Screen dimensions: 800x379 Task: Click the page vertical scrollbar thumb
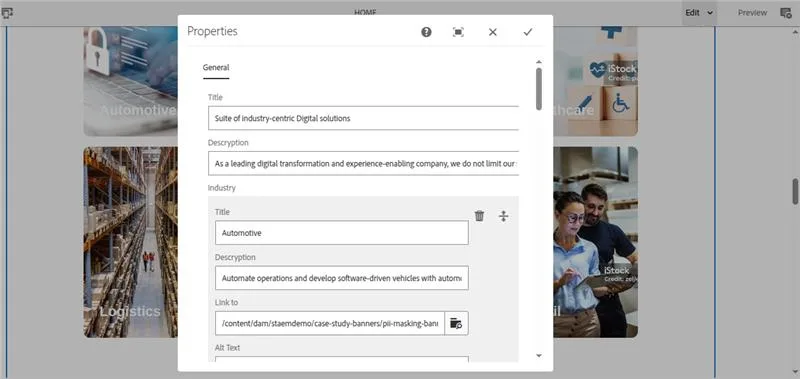pos(795,192)
